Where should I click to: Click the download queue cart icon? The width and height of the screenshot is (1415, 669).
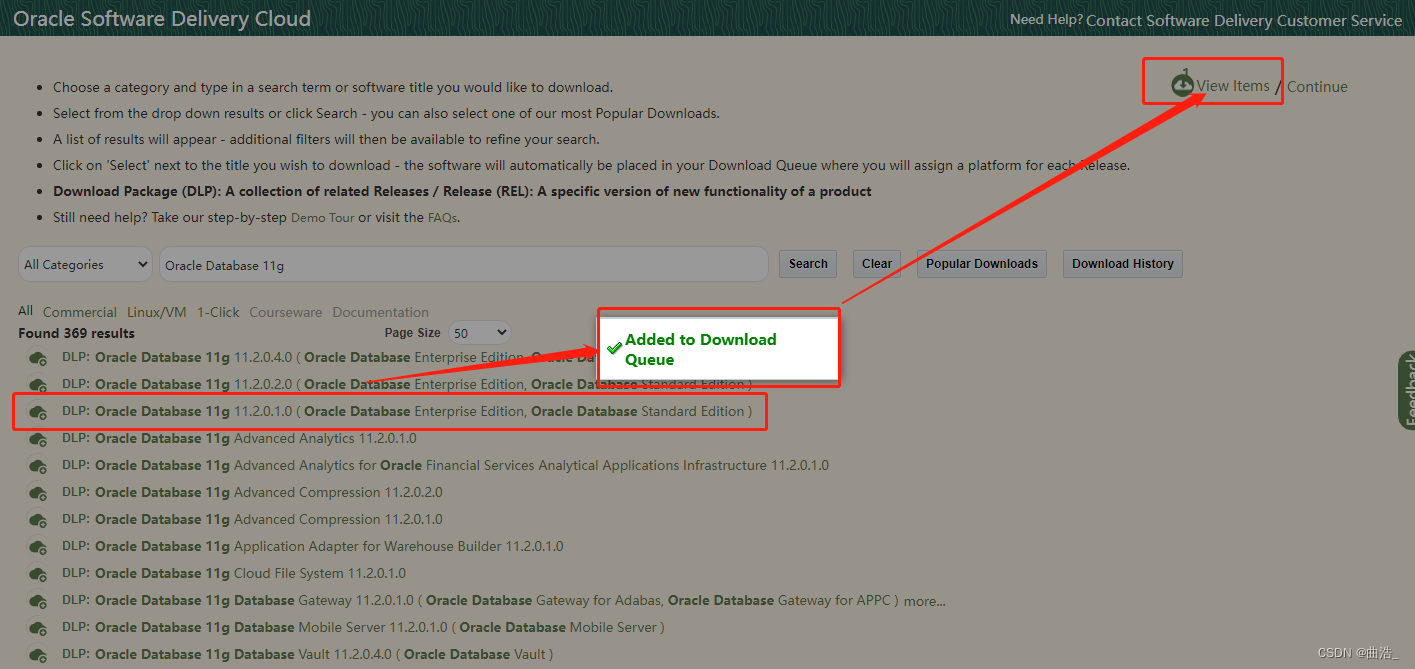[x=1183, y=85]
